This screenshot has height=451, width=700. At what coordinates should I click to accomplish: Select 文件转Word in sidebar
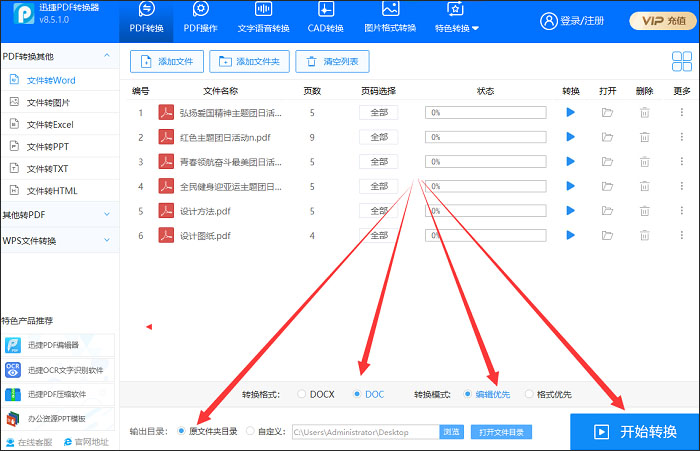click(60, 80)
